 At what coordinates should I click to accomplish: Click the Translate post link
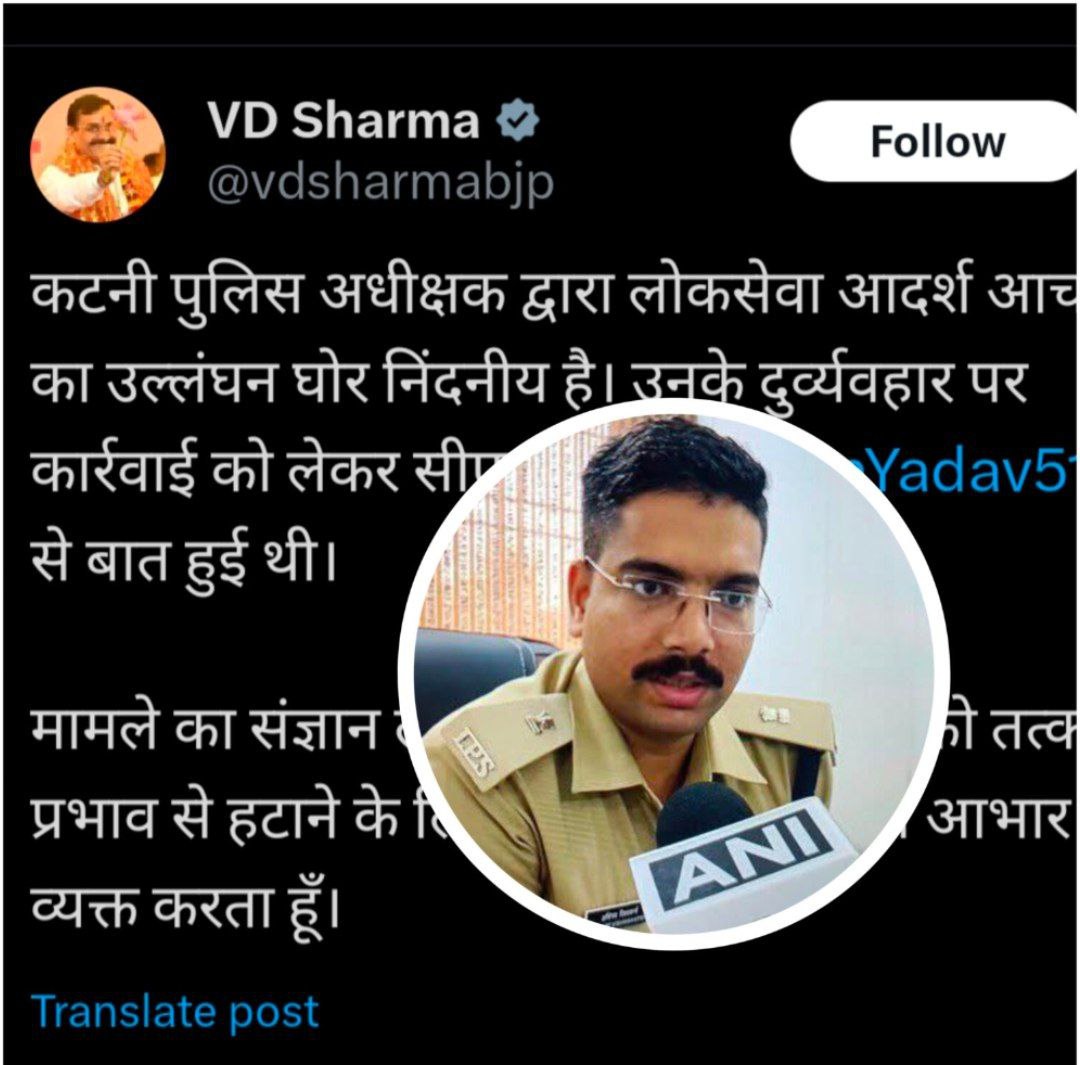click(x=175, y=1012)
